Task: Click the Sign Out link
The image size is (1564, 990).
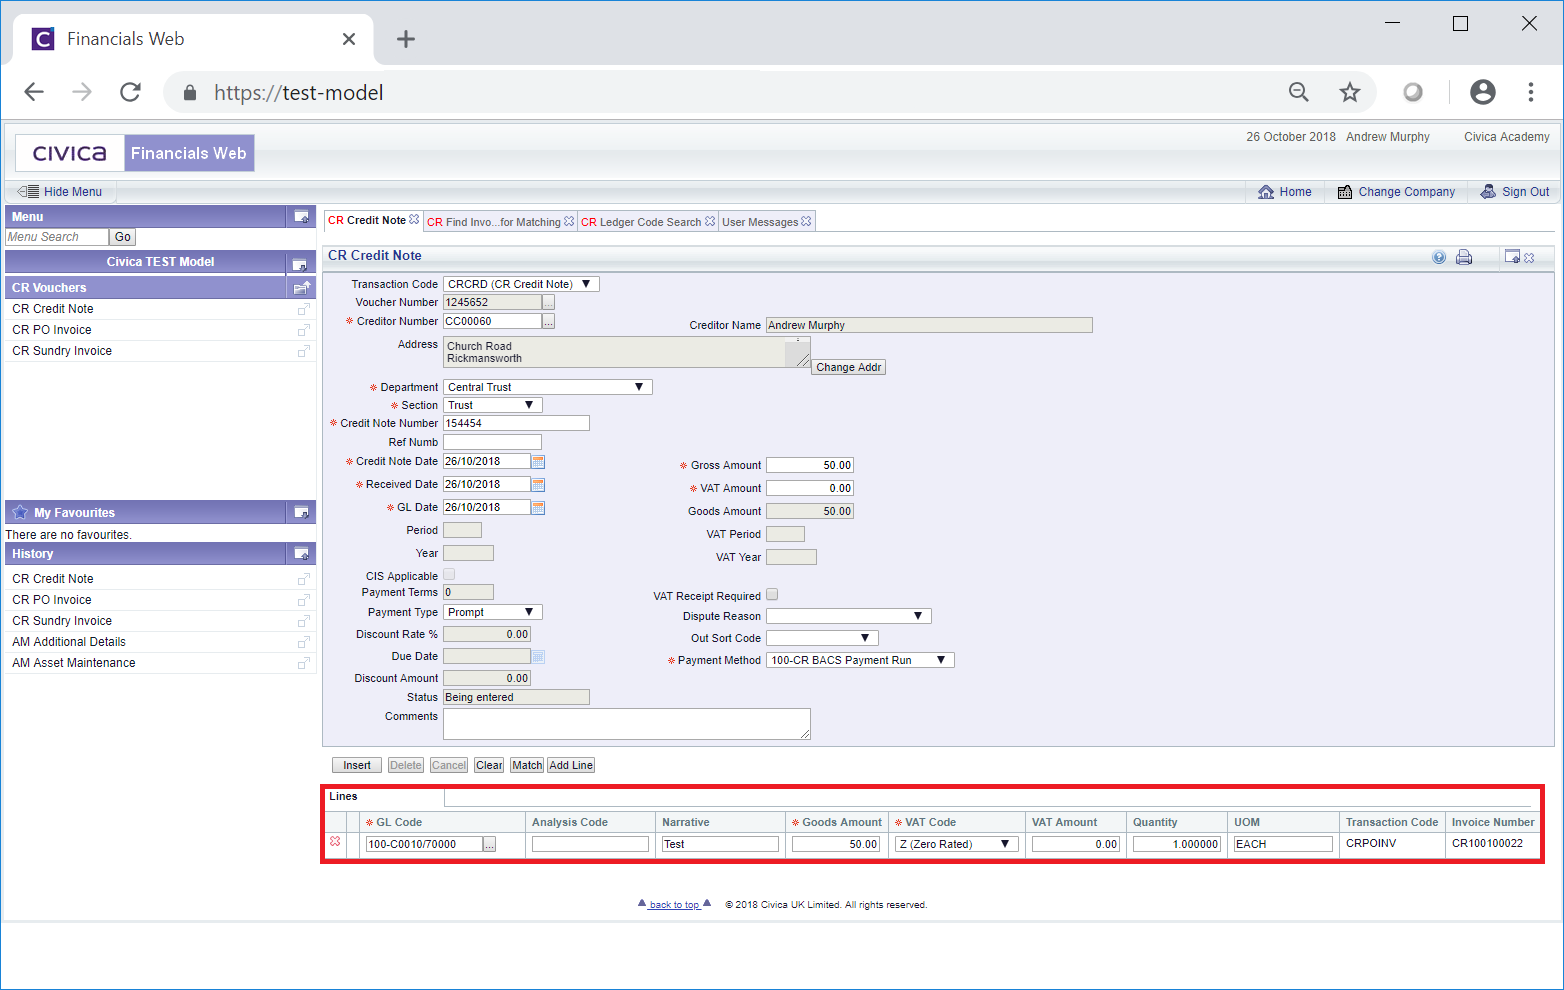Action: [x=1515, y=192]
